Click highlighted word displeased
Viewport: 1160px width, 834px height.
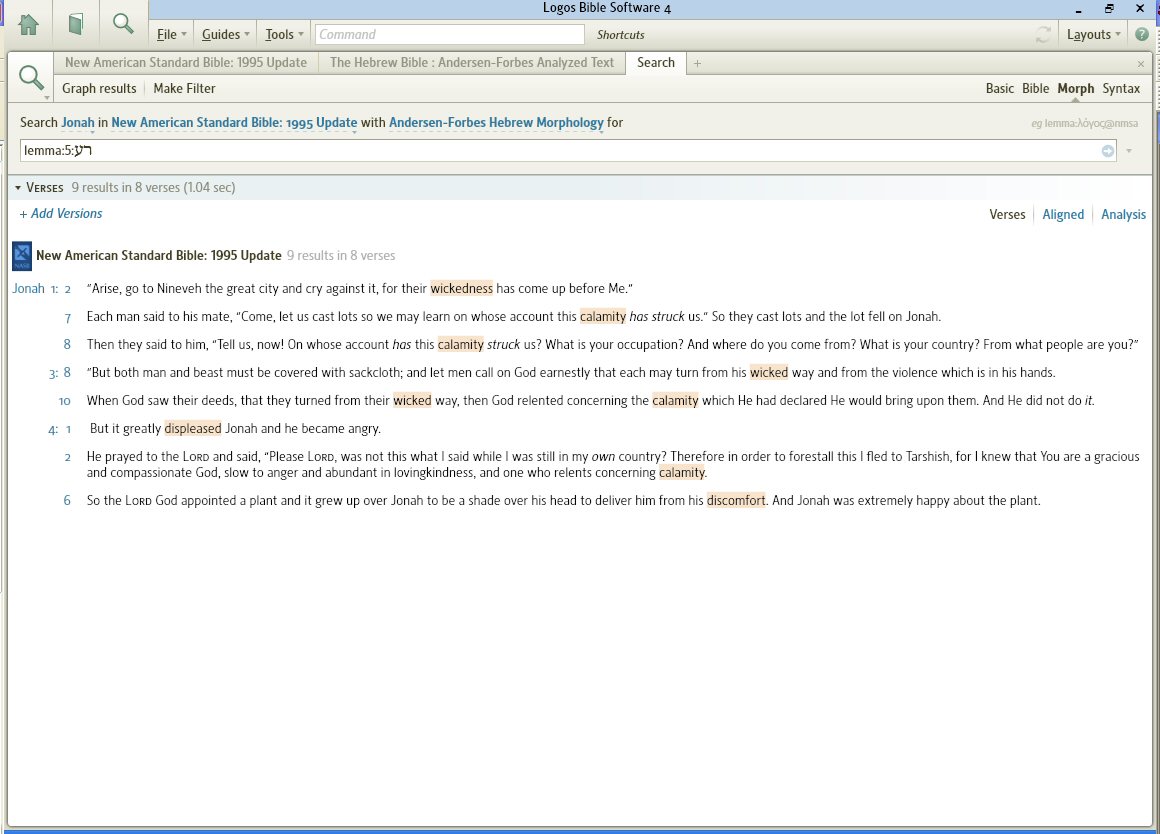click(x=192, y=428)
